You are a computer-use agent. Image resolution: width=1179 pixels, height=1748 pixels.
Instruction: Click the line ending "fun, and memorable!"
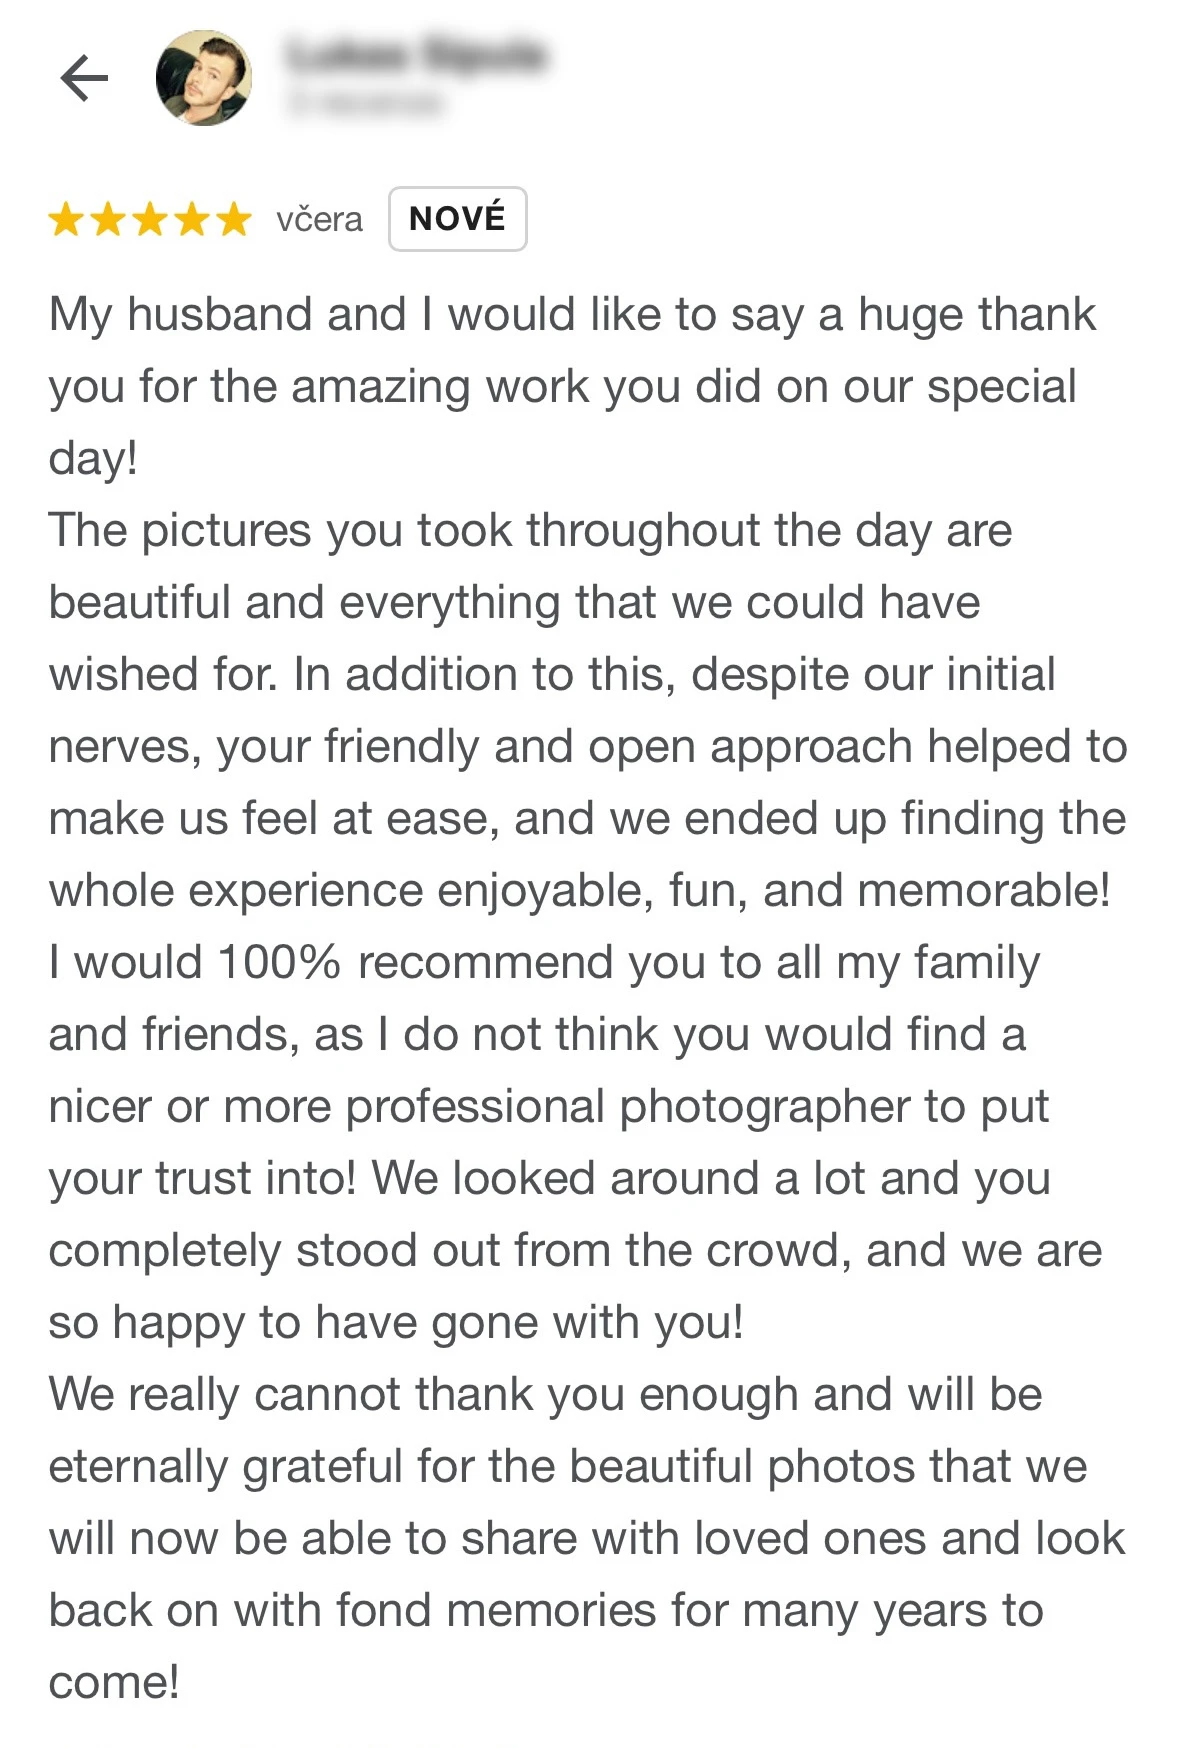[x=579, y=891]
